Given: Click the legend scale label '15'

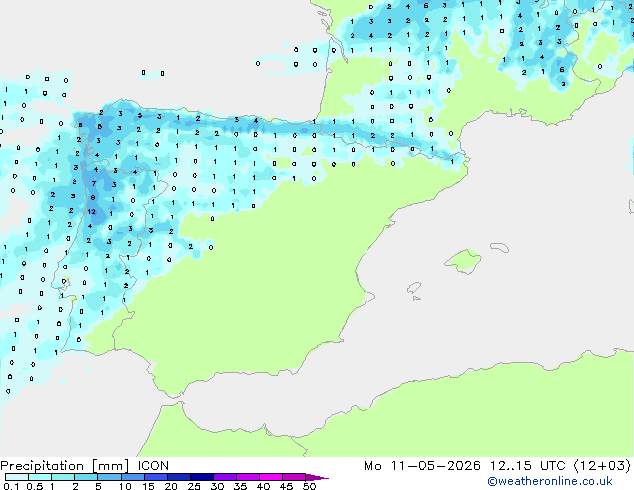Looking at the screenshot, I should click(x=148, y=486).
